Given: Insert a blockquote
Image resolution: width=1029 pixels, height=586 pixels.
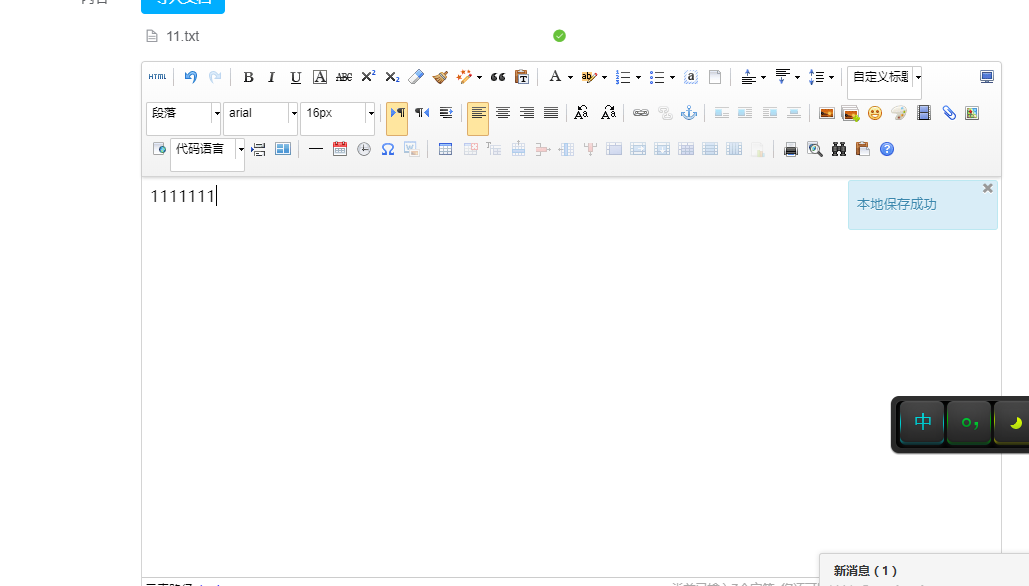Looking at the screenshot, I should tap(497, 77).
